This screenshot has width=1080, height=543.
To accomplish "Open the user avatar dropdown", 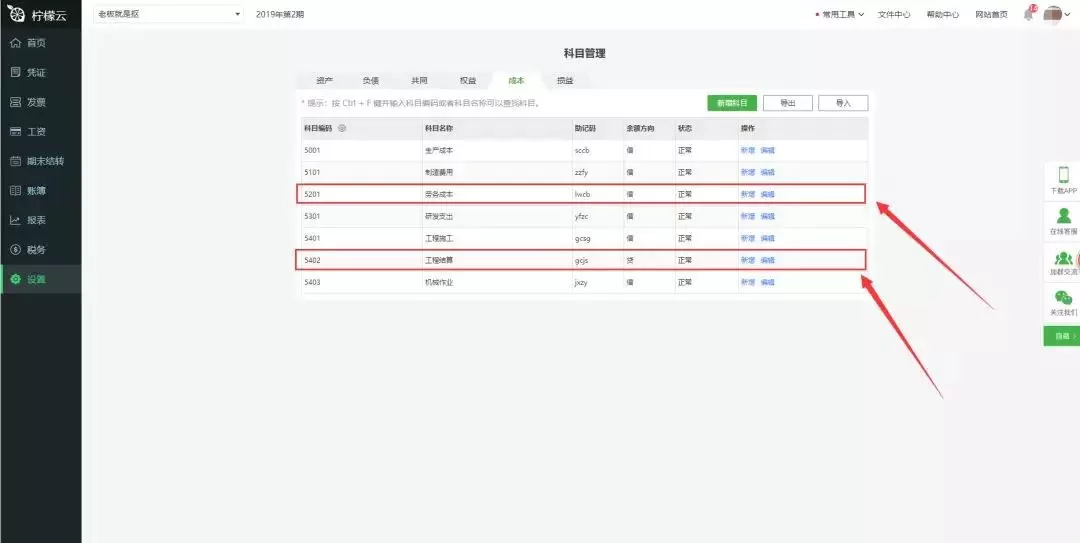I will [x=1057, y=14].
